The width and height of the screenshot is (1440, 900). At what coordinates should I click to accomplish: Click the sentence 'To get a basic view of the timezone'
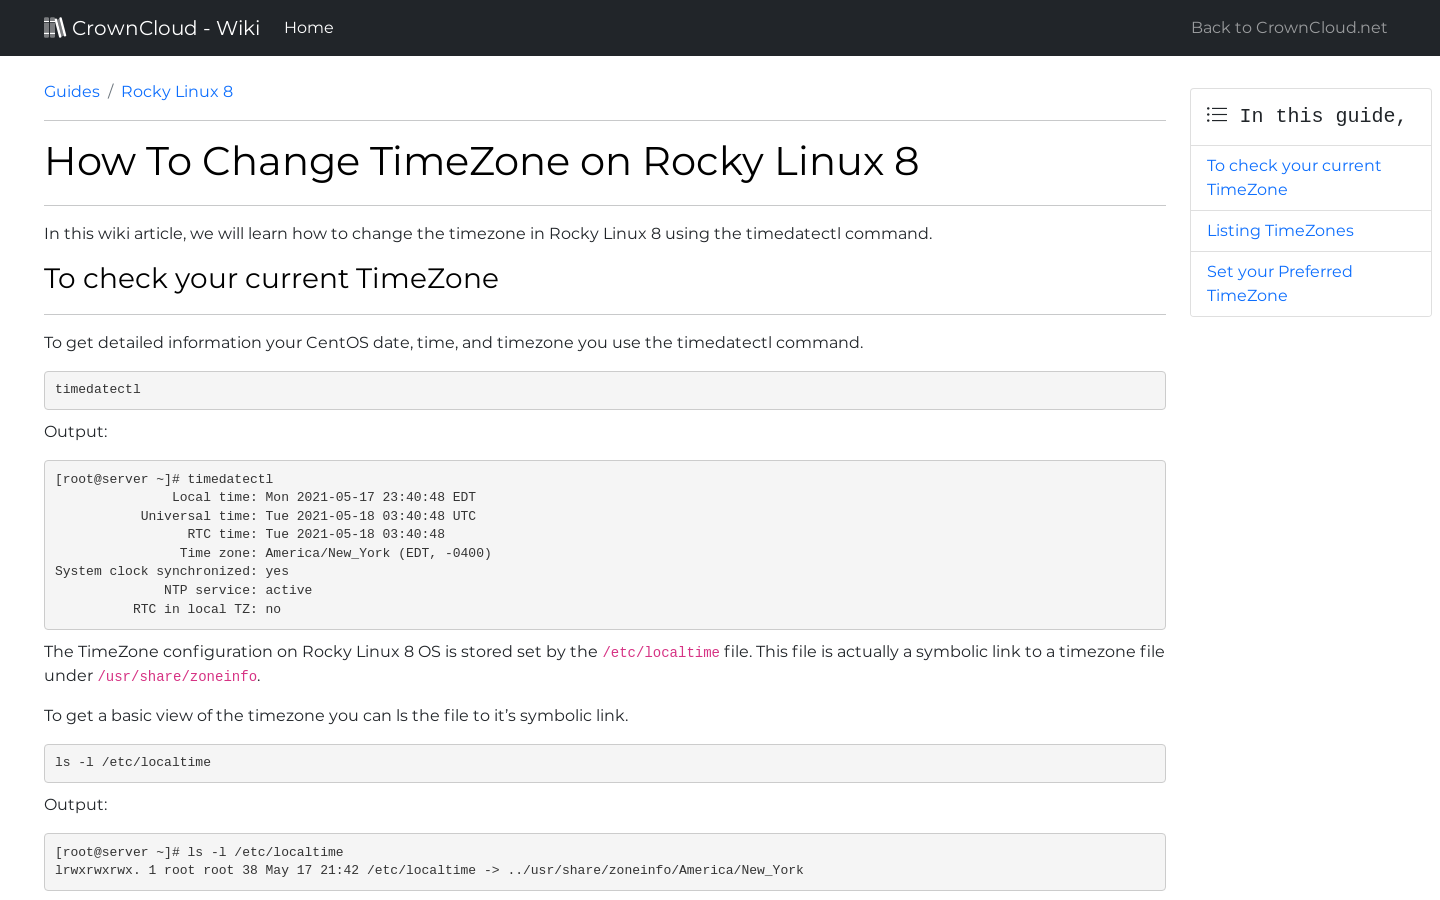pyautogui.click(x=336, y=716)
